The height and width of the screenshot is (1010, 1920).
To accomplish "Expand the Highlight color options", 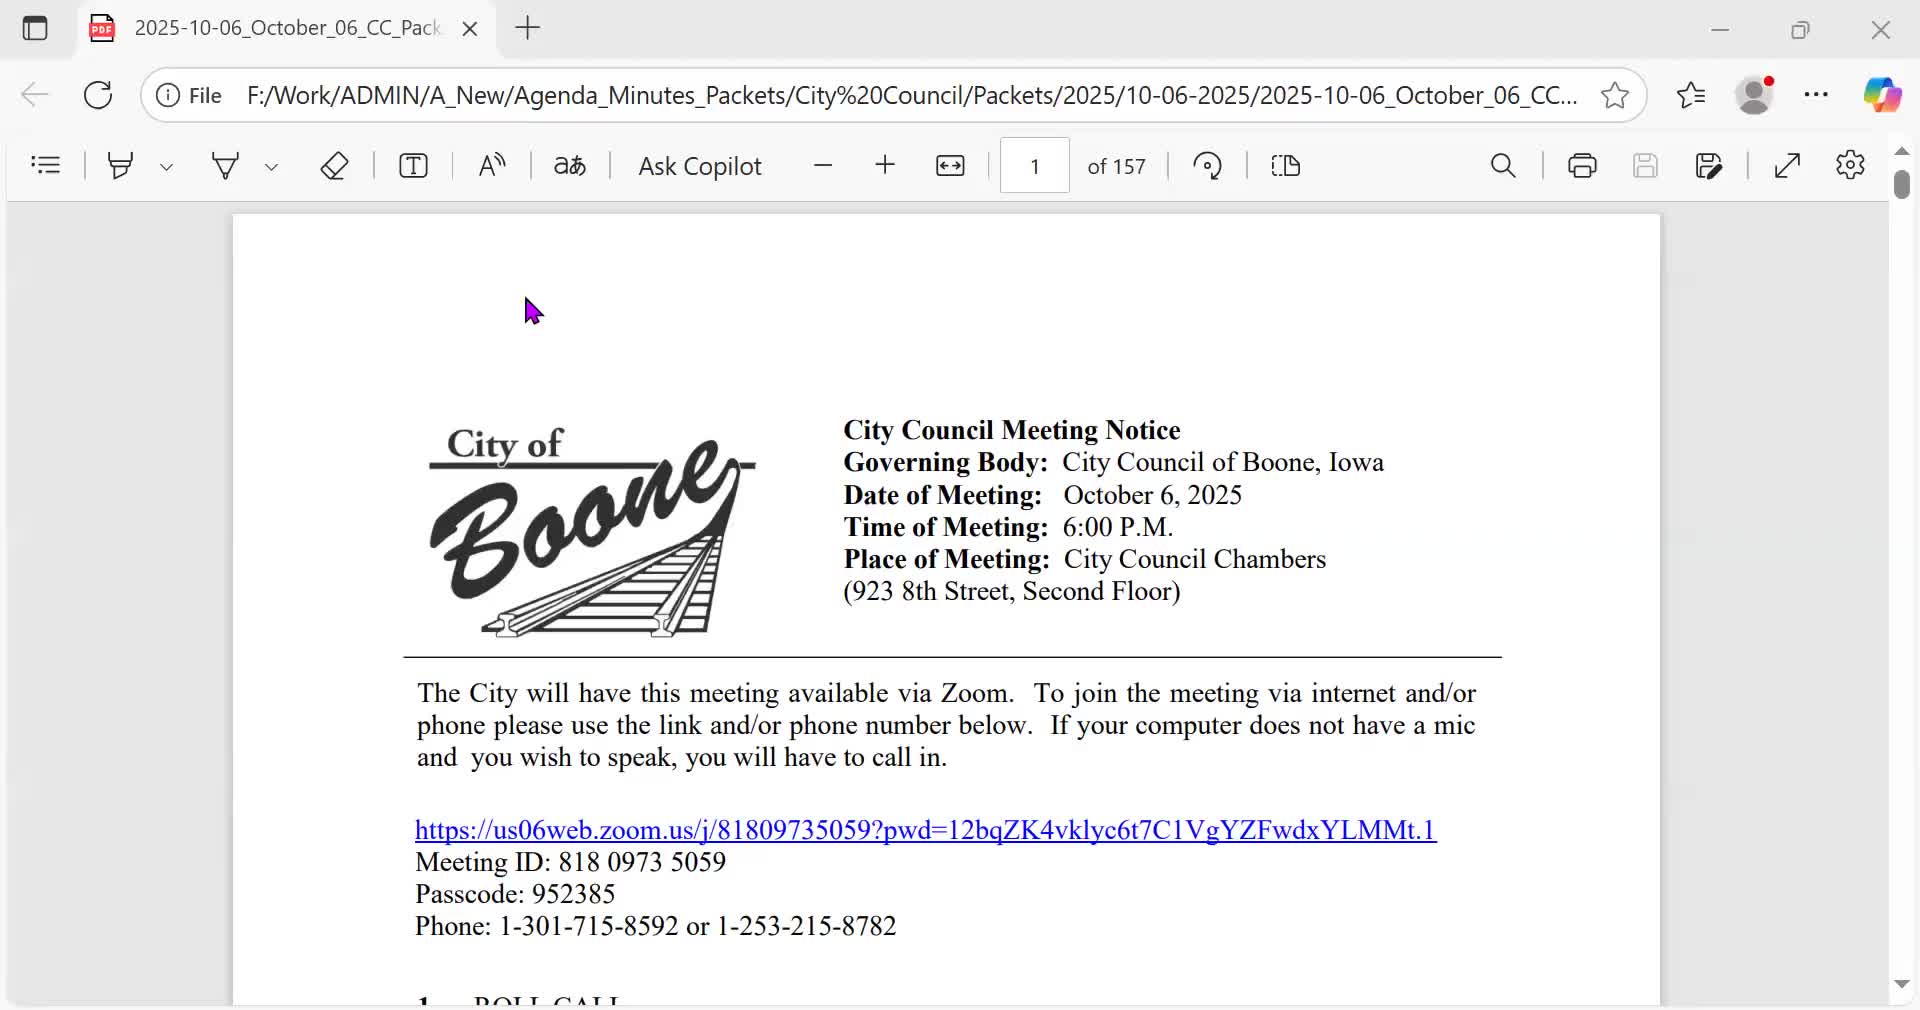I will click(x=167, y=166).
